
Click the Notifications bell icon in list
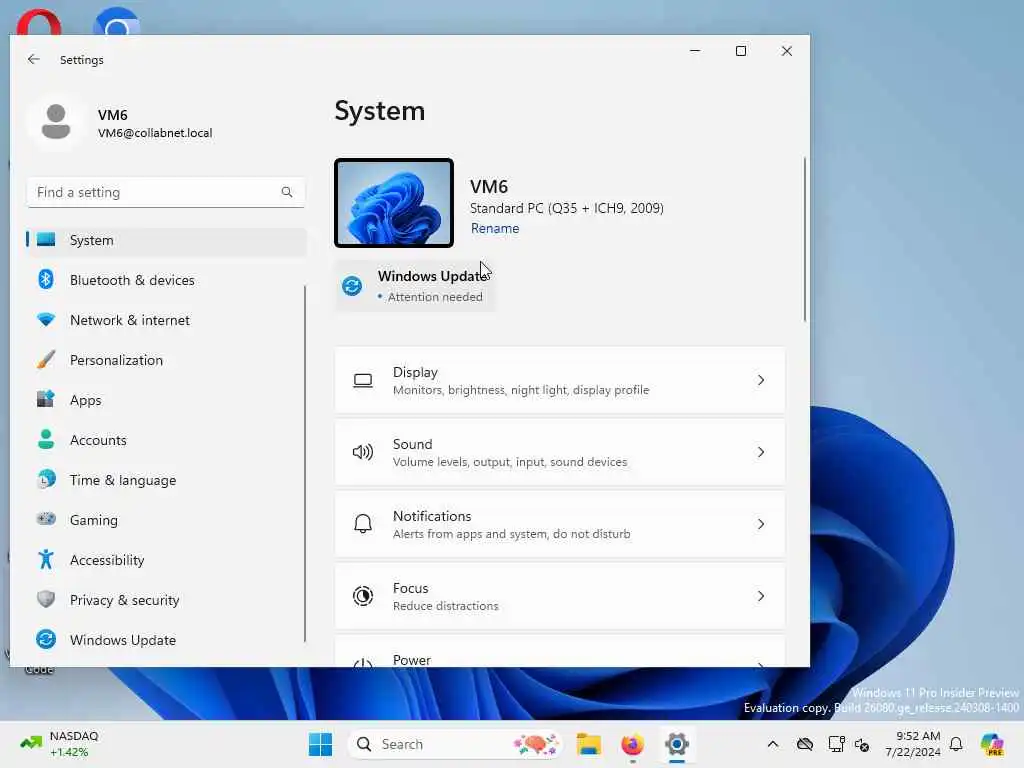click(363, 524)
